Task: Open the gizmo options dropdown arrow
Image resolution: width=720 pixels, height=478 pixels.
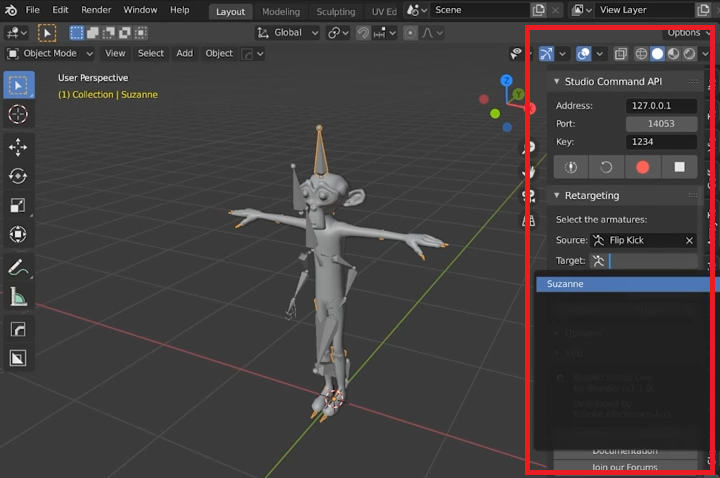Action: tap(562, 54)
